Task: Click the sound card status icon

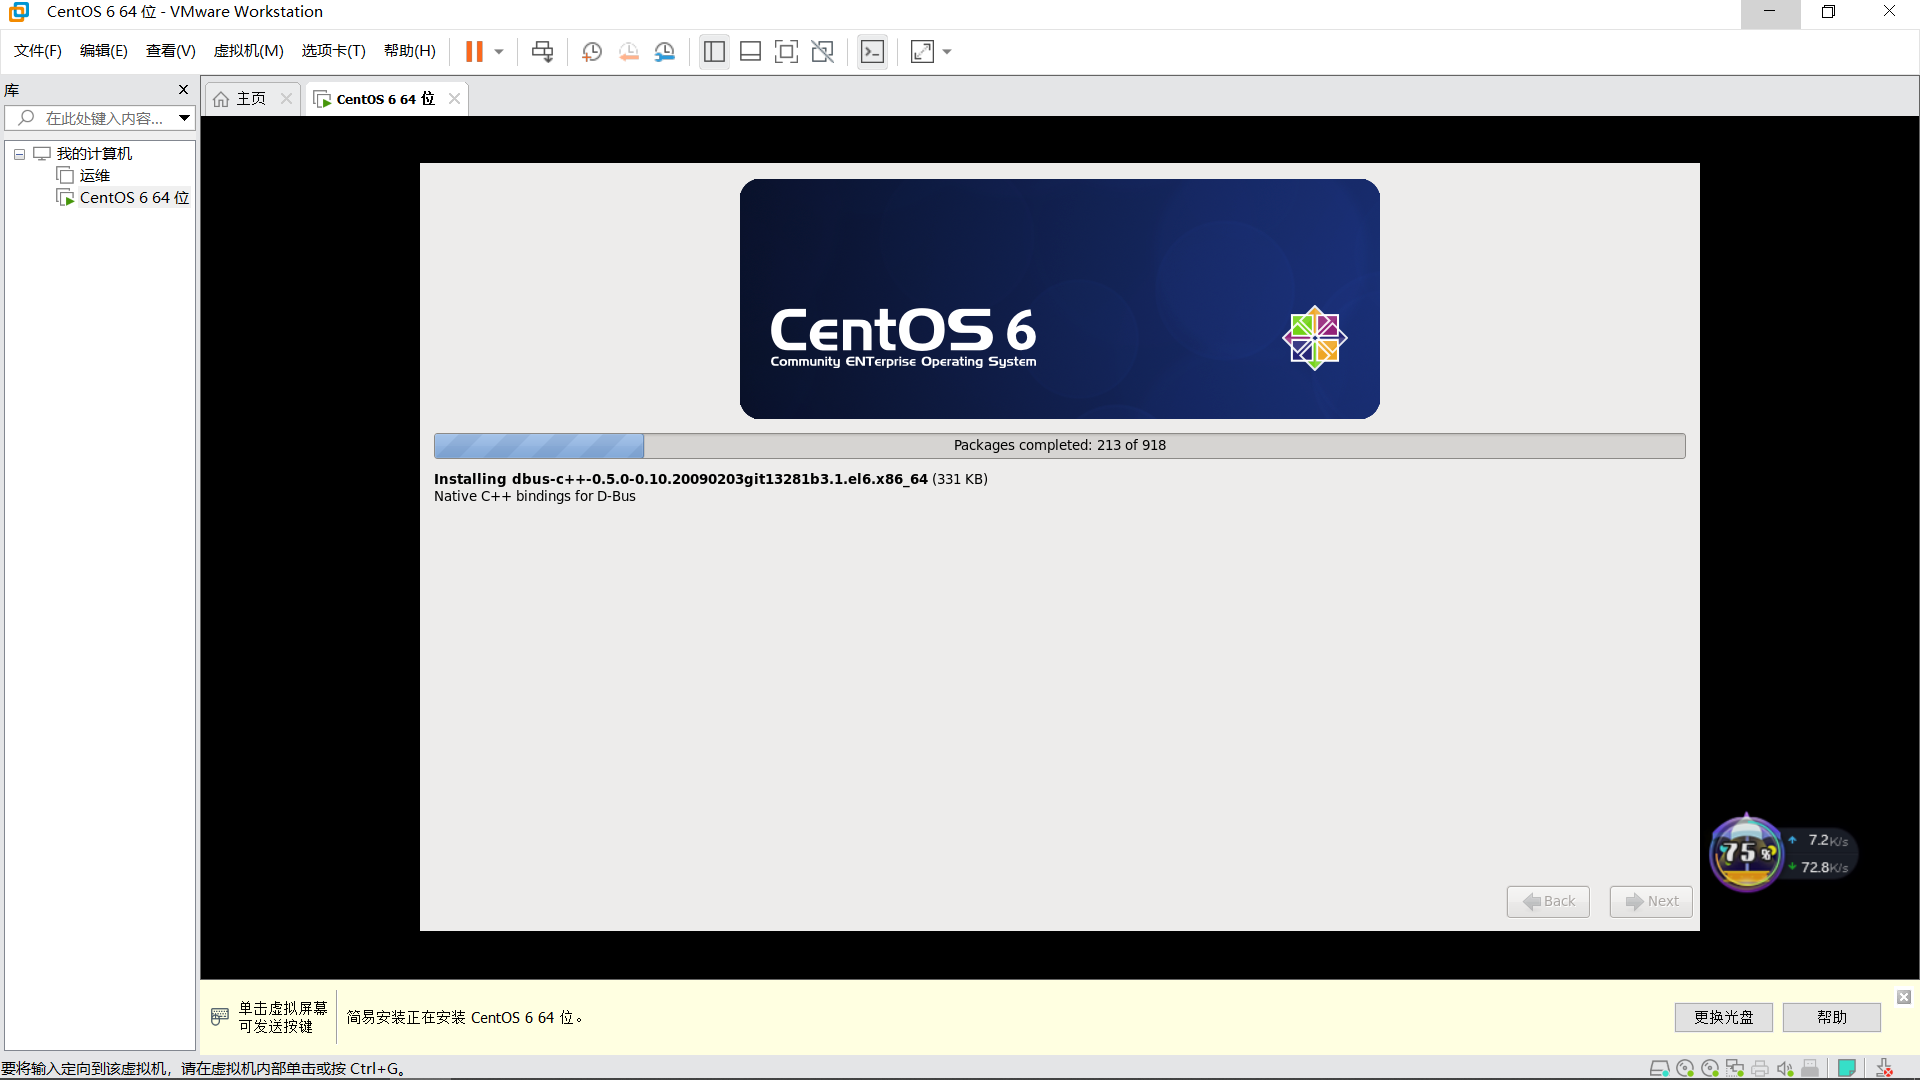Action: coord(1785,1069)
